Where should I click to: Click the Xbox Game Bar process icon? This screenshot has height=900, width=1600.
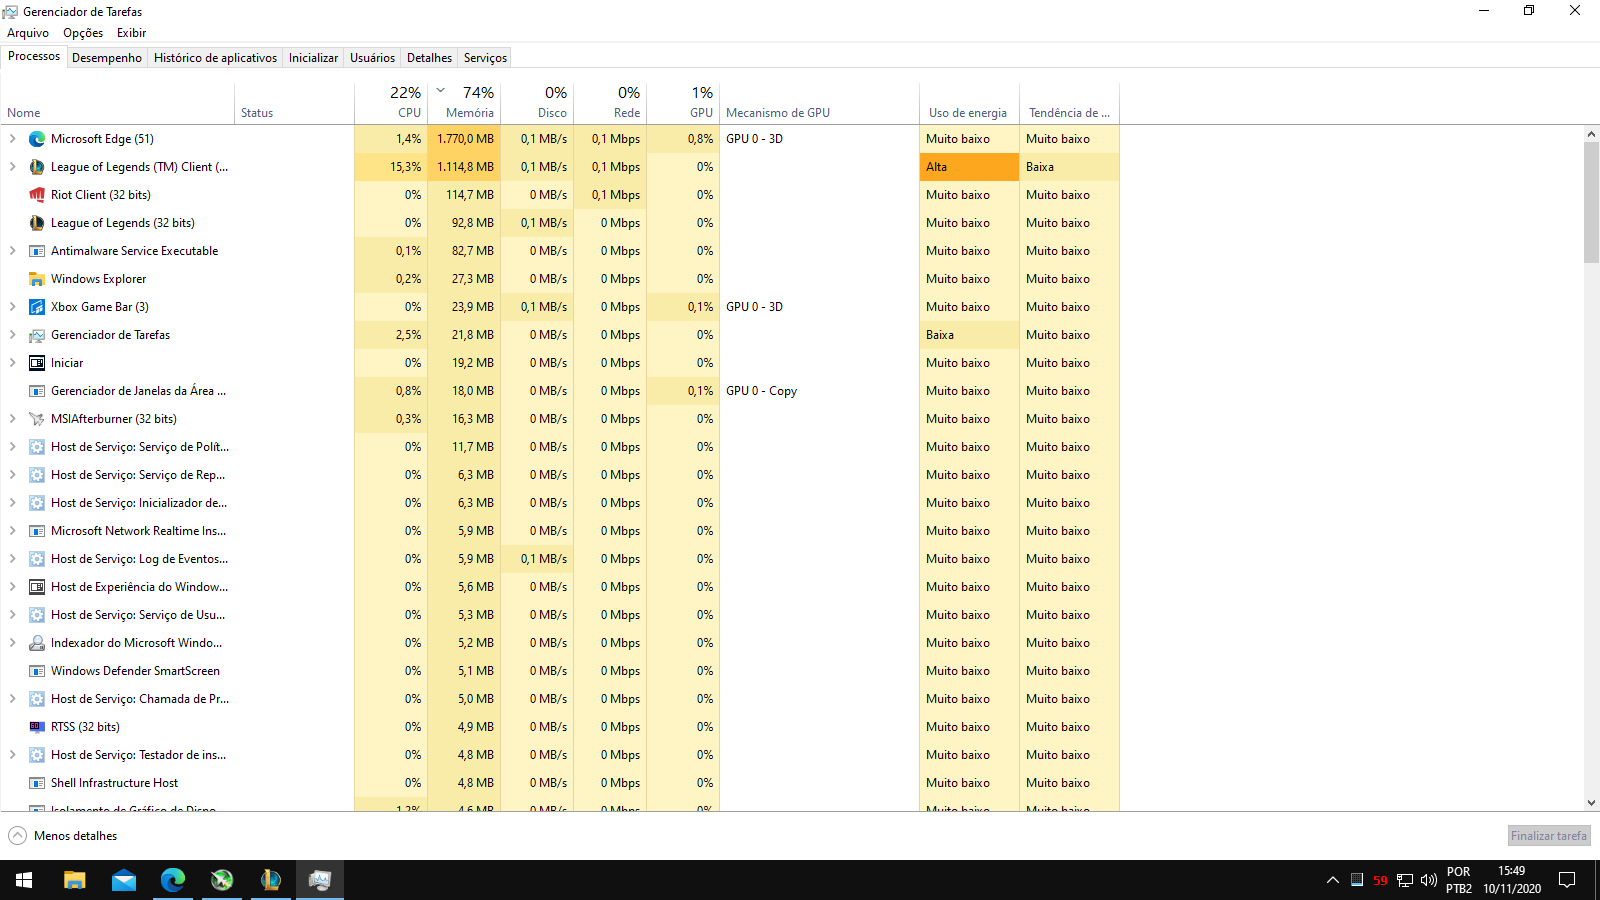(37, 307)
